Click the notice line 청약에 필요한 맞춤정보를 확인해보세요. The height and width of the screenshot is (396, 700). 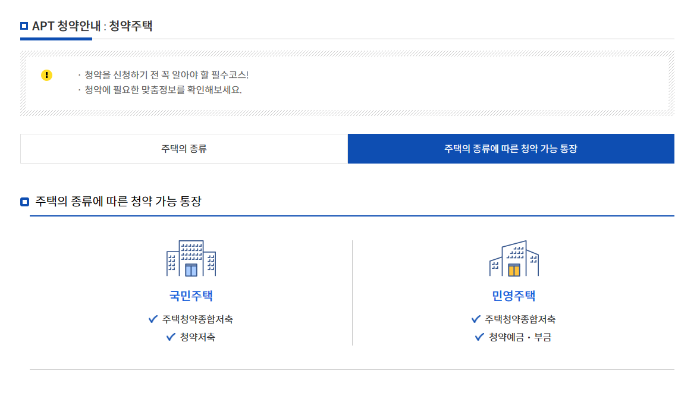(x=163, y=90)
